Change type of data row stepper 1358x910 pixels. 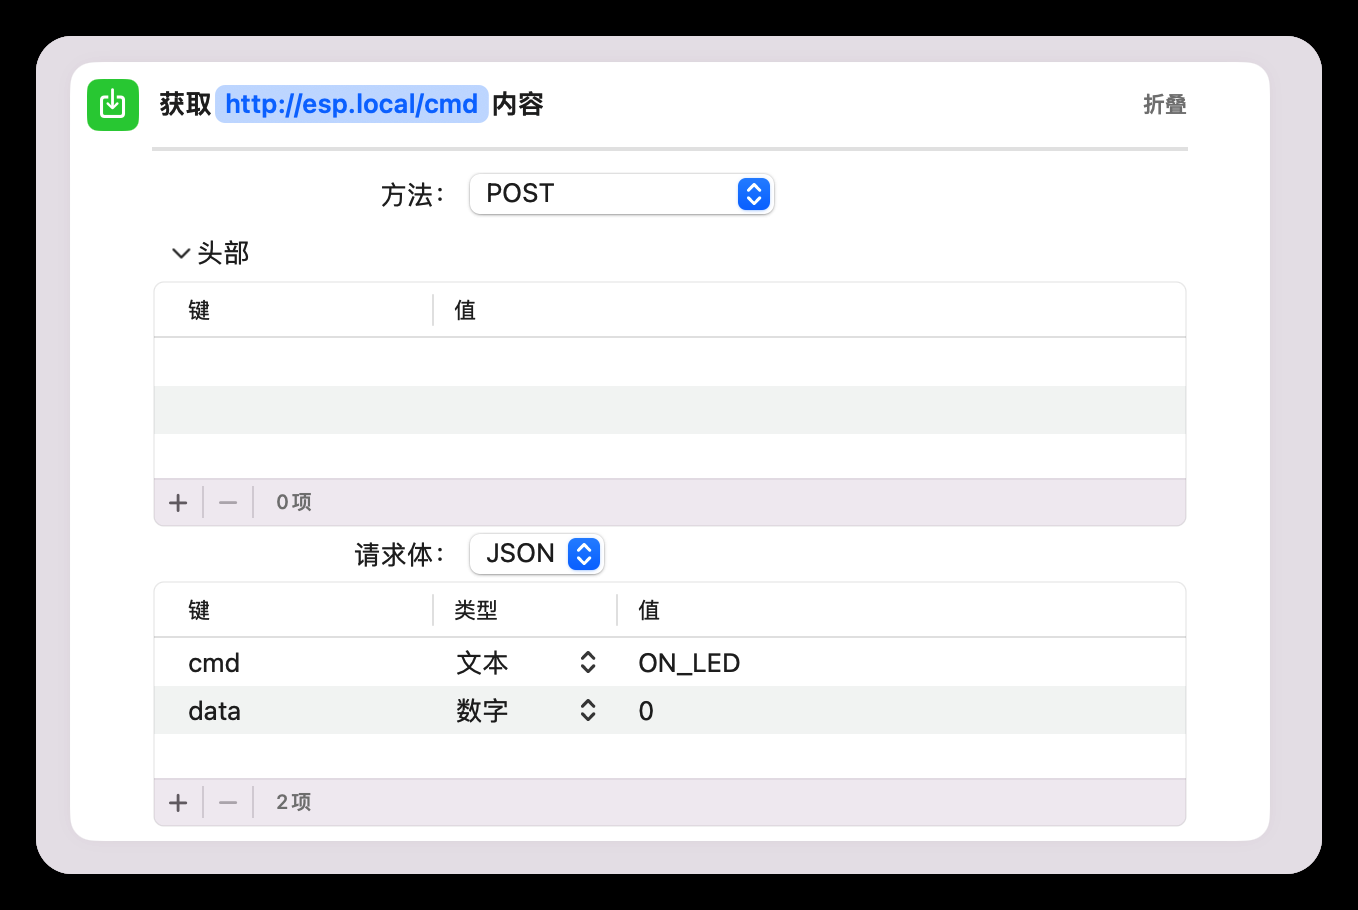588,711
